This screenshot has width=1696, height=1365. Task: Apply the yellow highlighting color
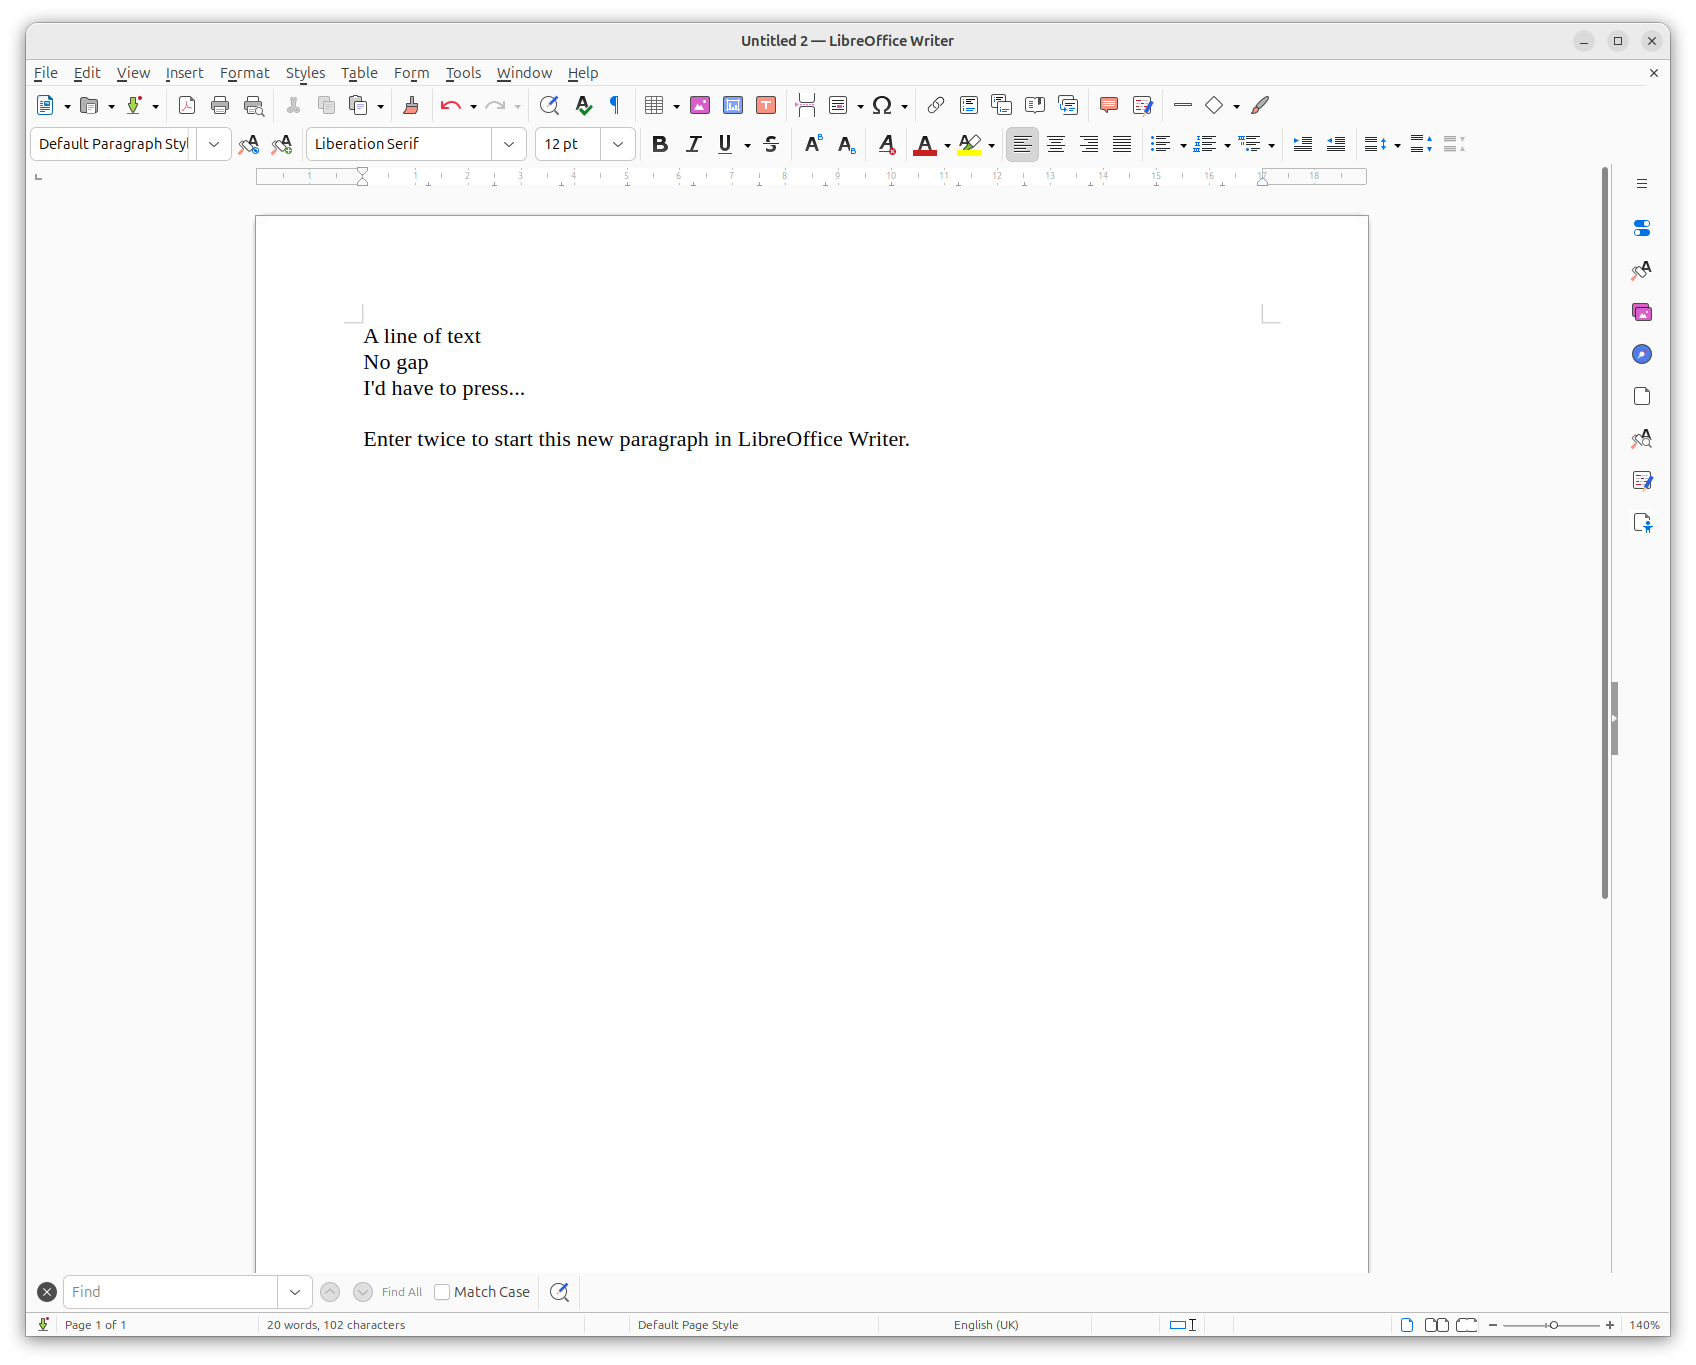(x=969, y=144)
